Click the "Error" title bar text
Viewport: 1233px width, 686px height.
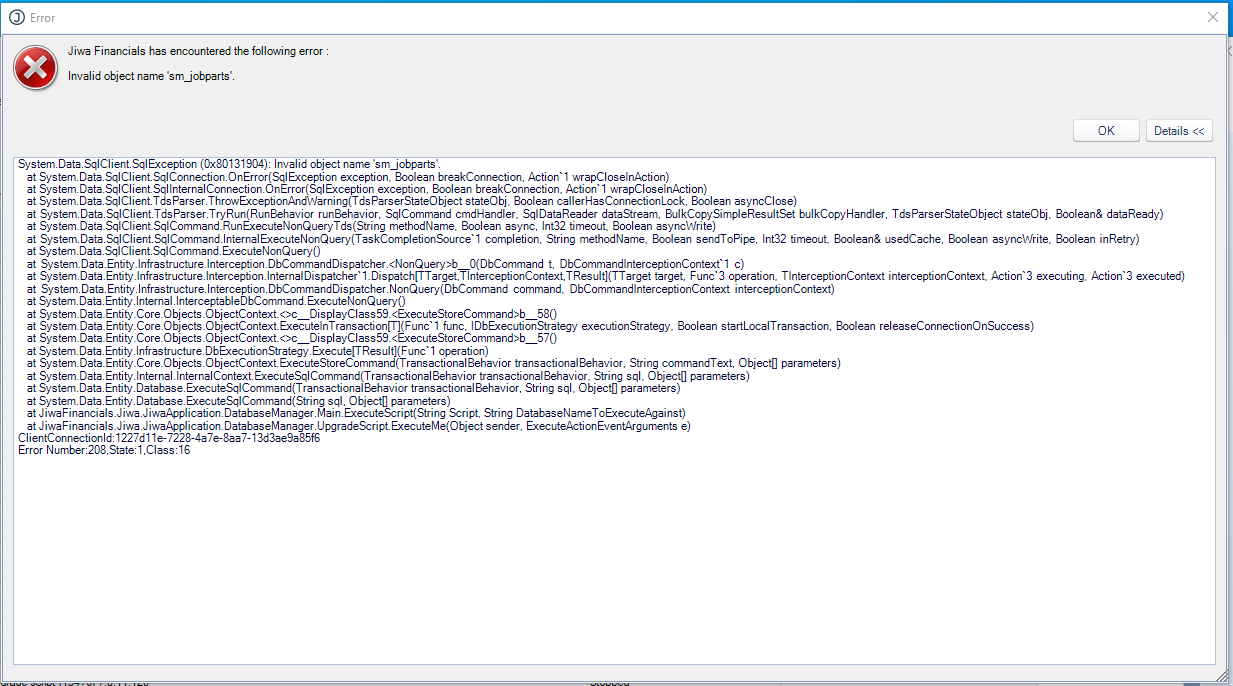pyautogui.click(x=43, y=17)
